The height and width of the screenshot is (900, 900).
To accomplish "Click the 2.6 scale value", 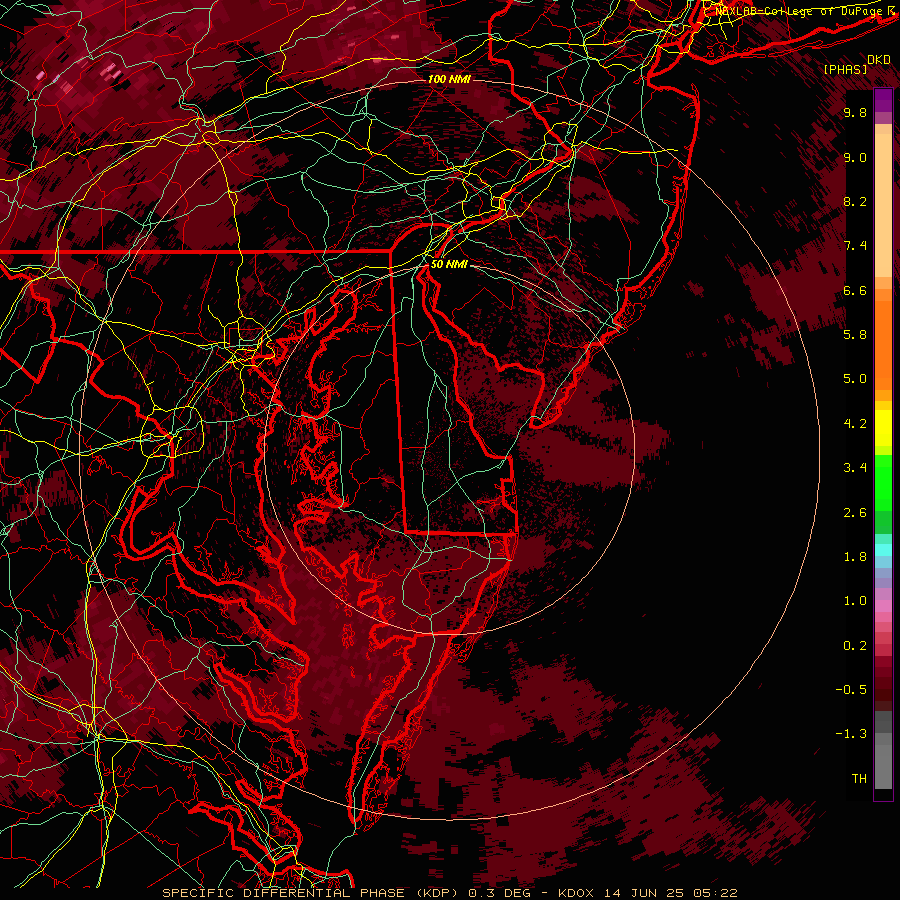I will click(855, 512).
